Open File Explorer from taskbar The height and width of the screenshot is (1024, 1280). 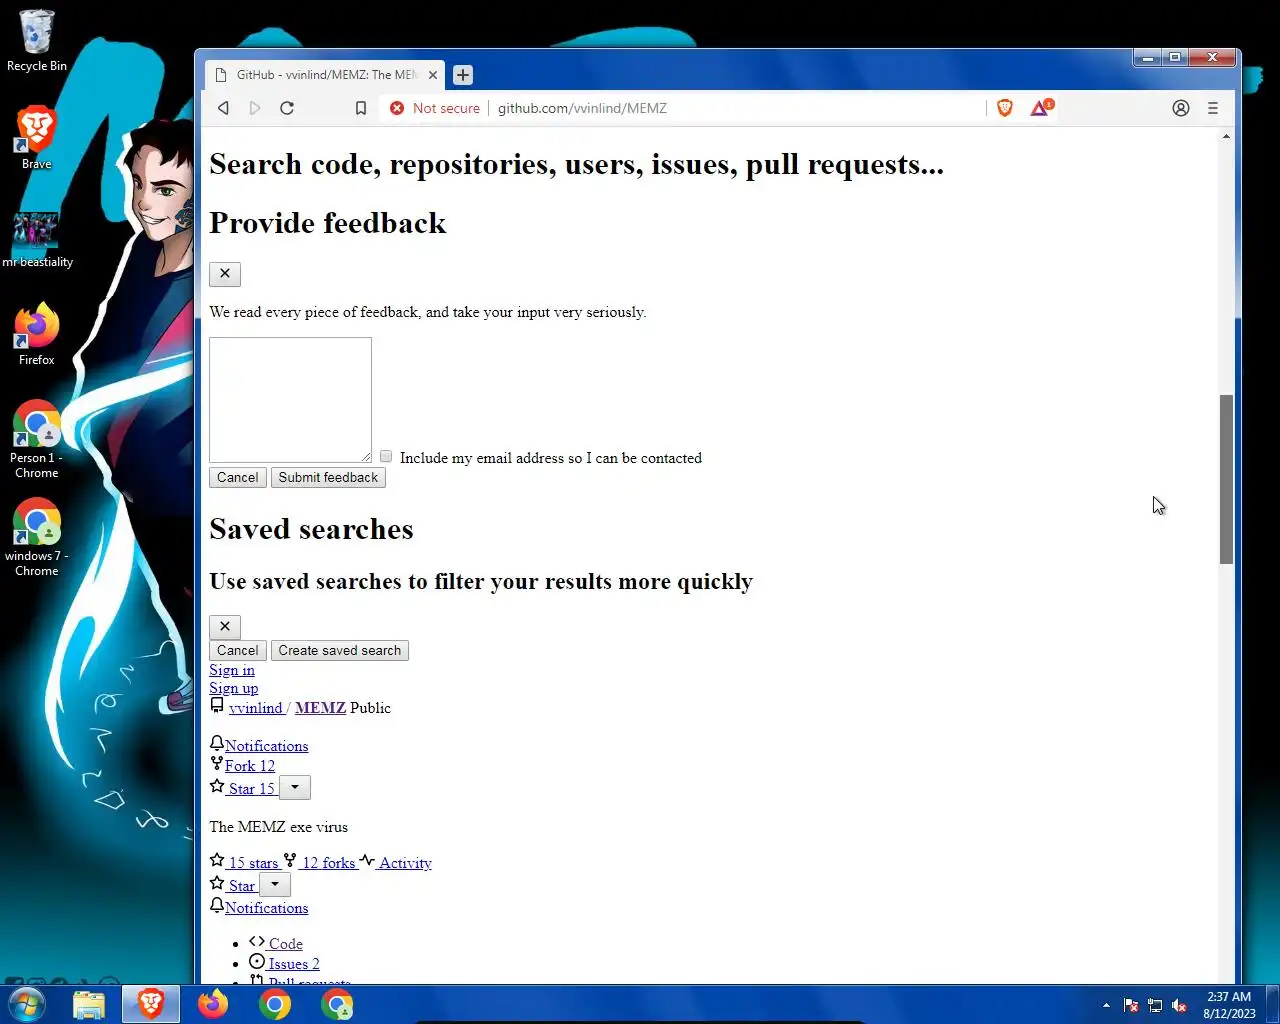89,1004
